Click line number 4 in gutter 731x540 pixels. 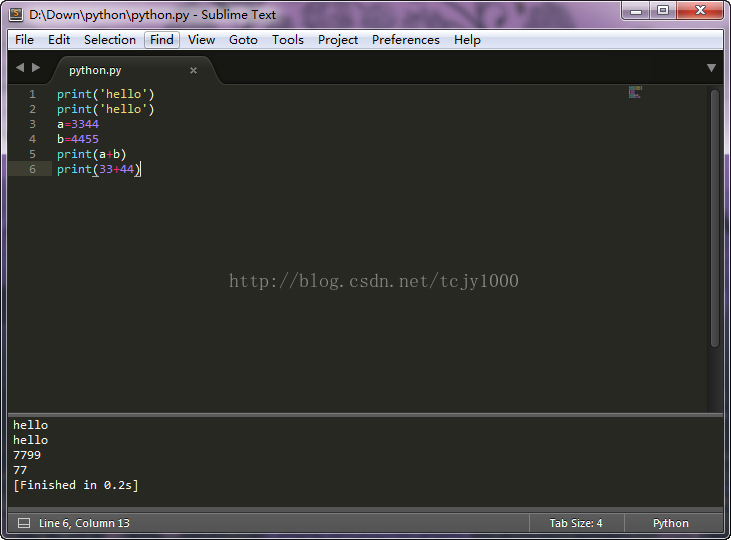32,139
